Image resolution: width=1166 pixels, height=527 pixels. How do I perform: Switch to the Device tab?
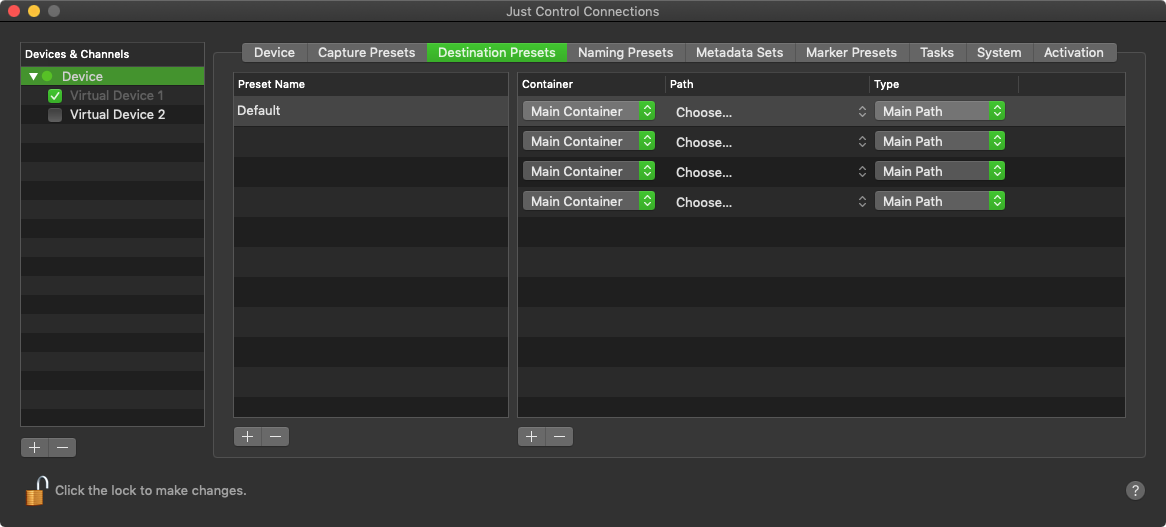274,53
